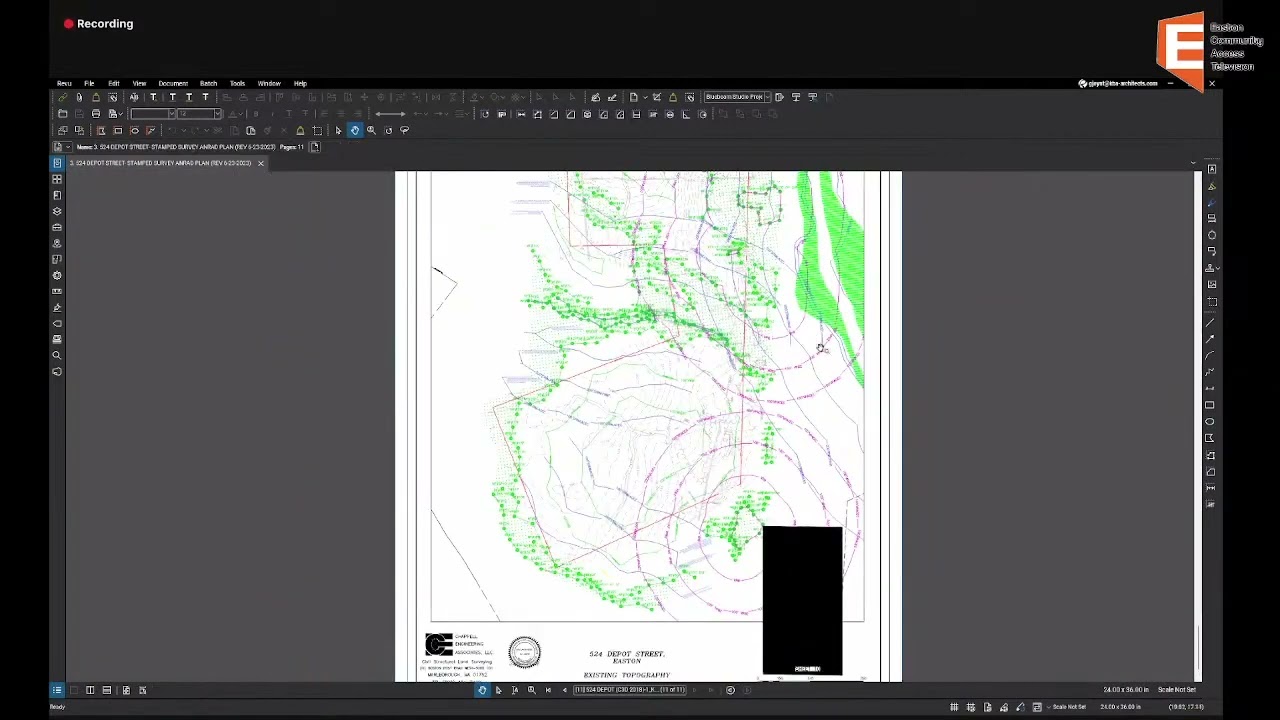The image size is (1280, 720).
Task: Activate the Zoom magnifier tool in the top toolbar
Action: click(x=371, y=130)
